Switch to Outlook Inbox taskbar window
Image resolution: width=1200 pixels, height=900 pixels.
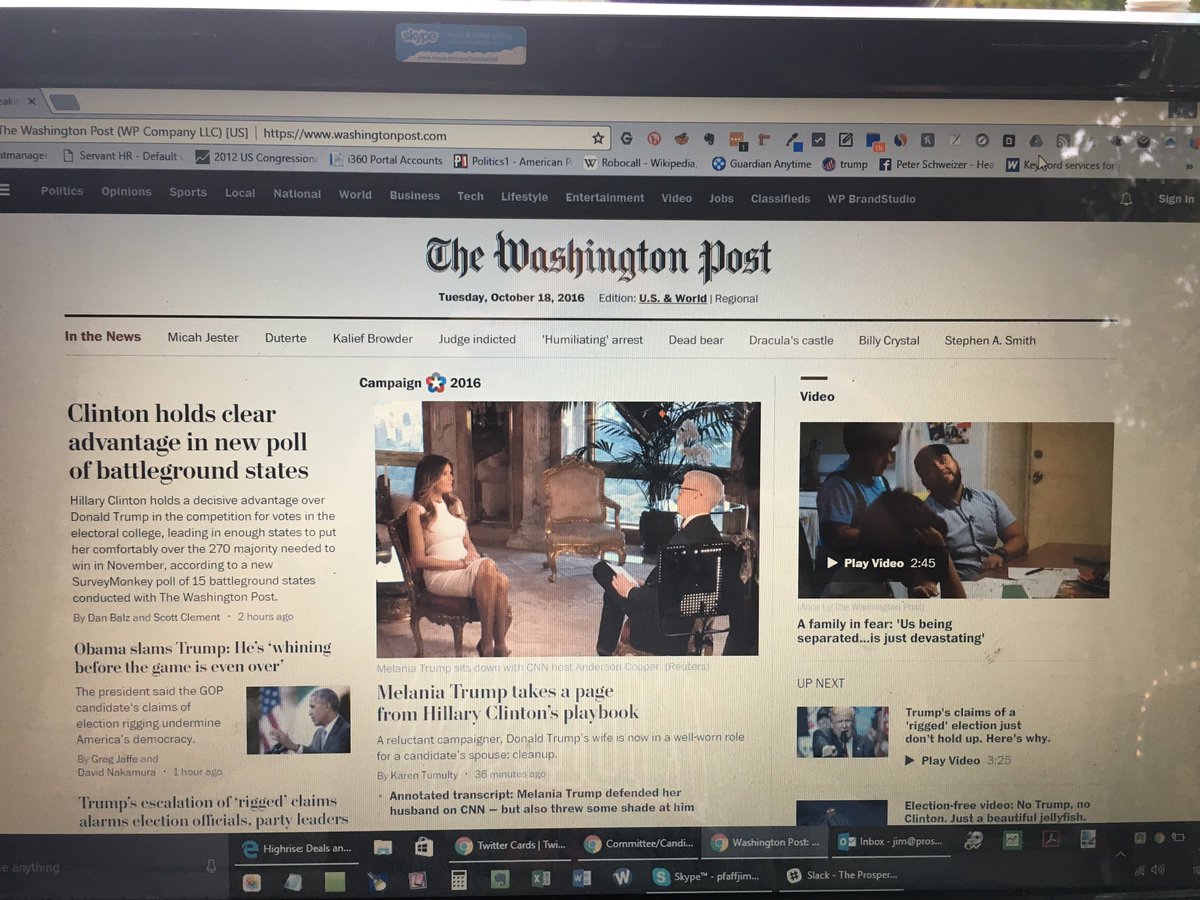tap(890, 841)
